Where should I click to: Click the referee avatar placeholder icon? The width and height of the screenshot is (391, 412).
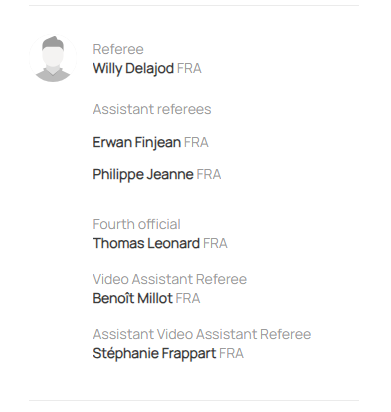[x=53, y=58]
